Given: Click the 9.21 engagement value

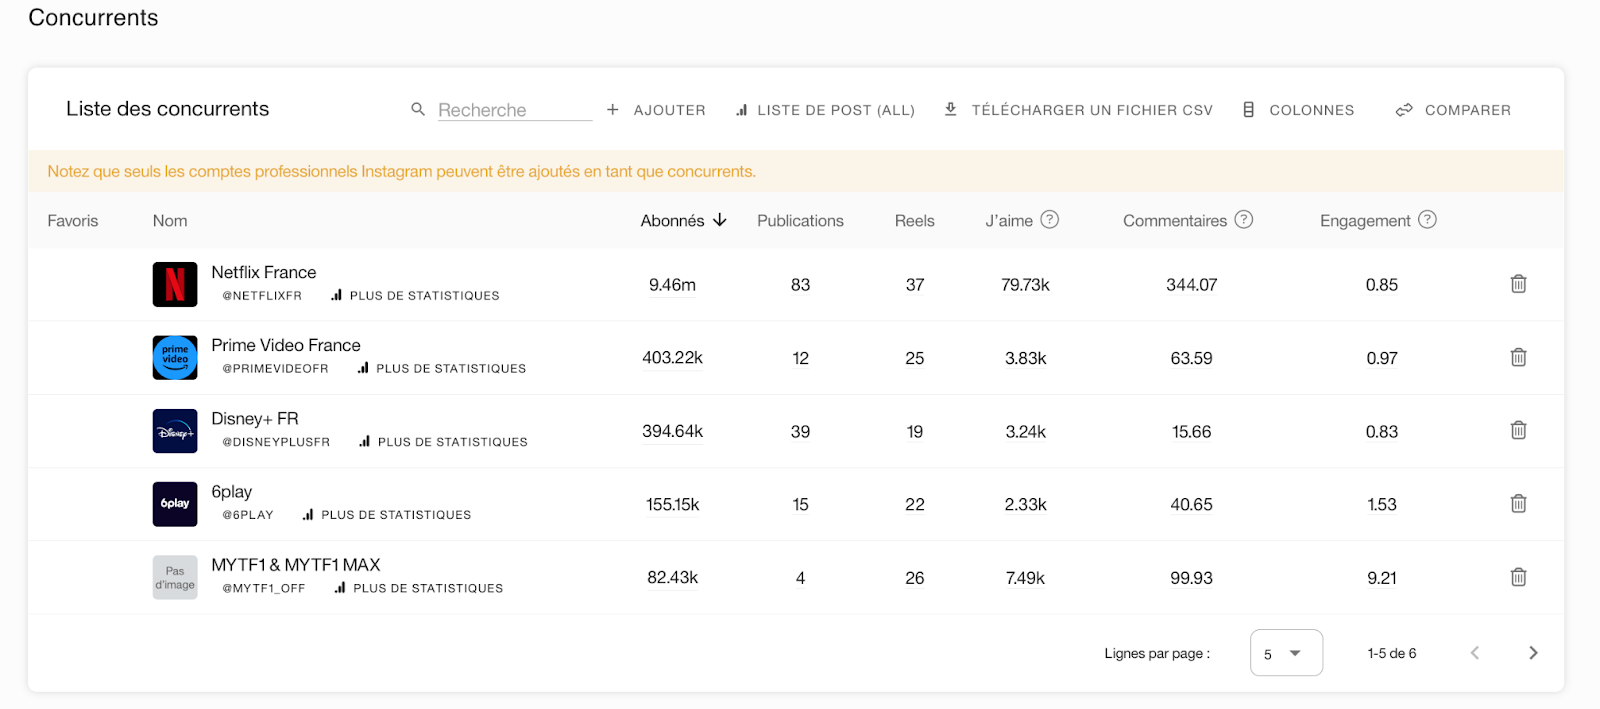Looking at the screenshot, I should (1382, 578).
